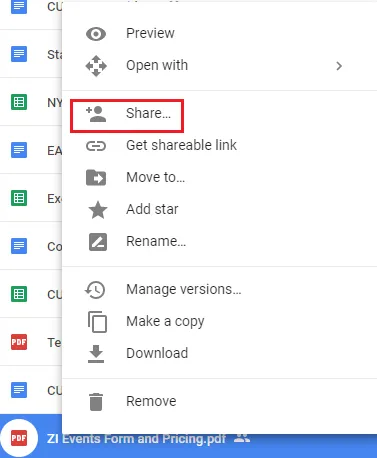Click the Manage versions history icon

point(95,290)
